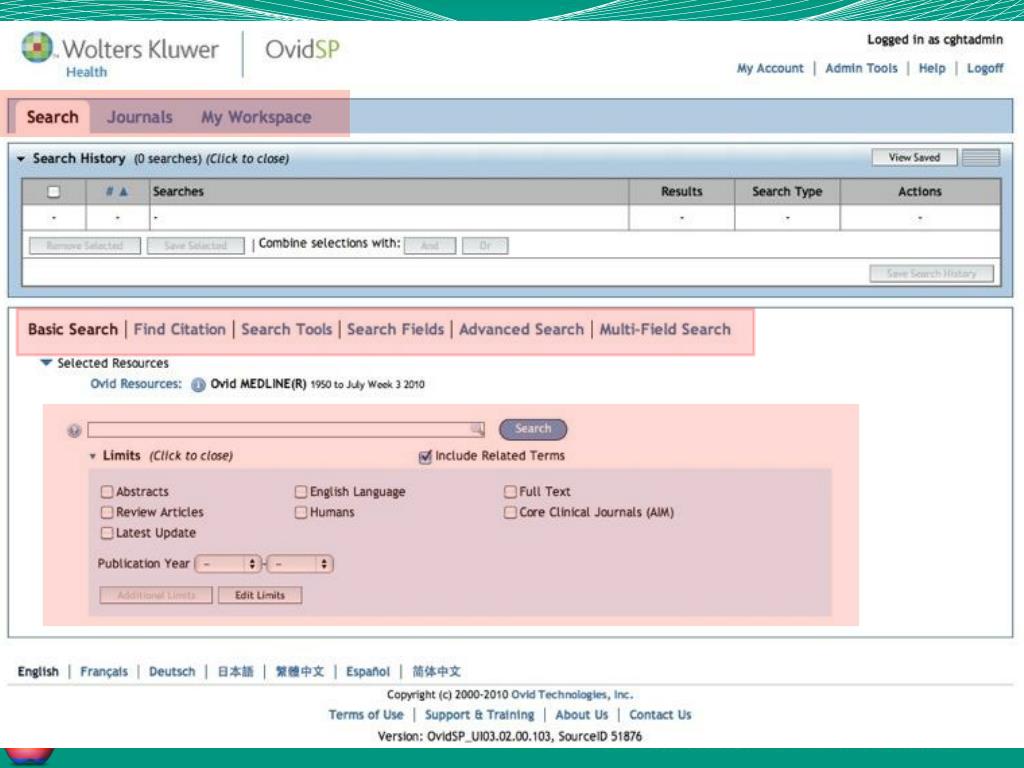Select the Find Citation mode

180,330
